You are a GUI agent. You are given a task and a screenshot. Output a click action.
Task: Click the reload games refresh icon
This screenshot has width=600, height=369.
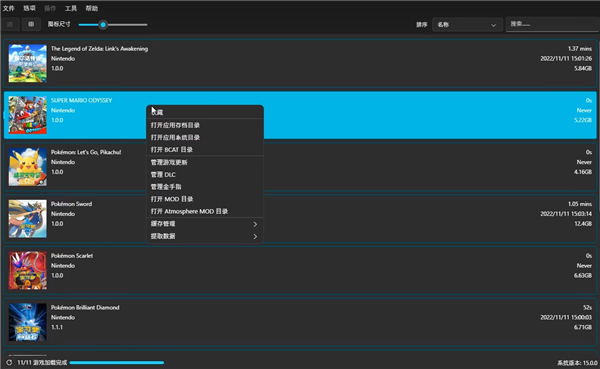coord(9,362)
